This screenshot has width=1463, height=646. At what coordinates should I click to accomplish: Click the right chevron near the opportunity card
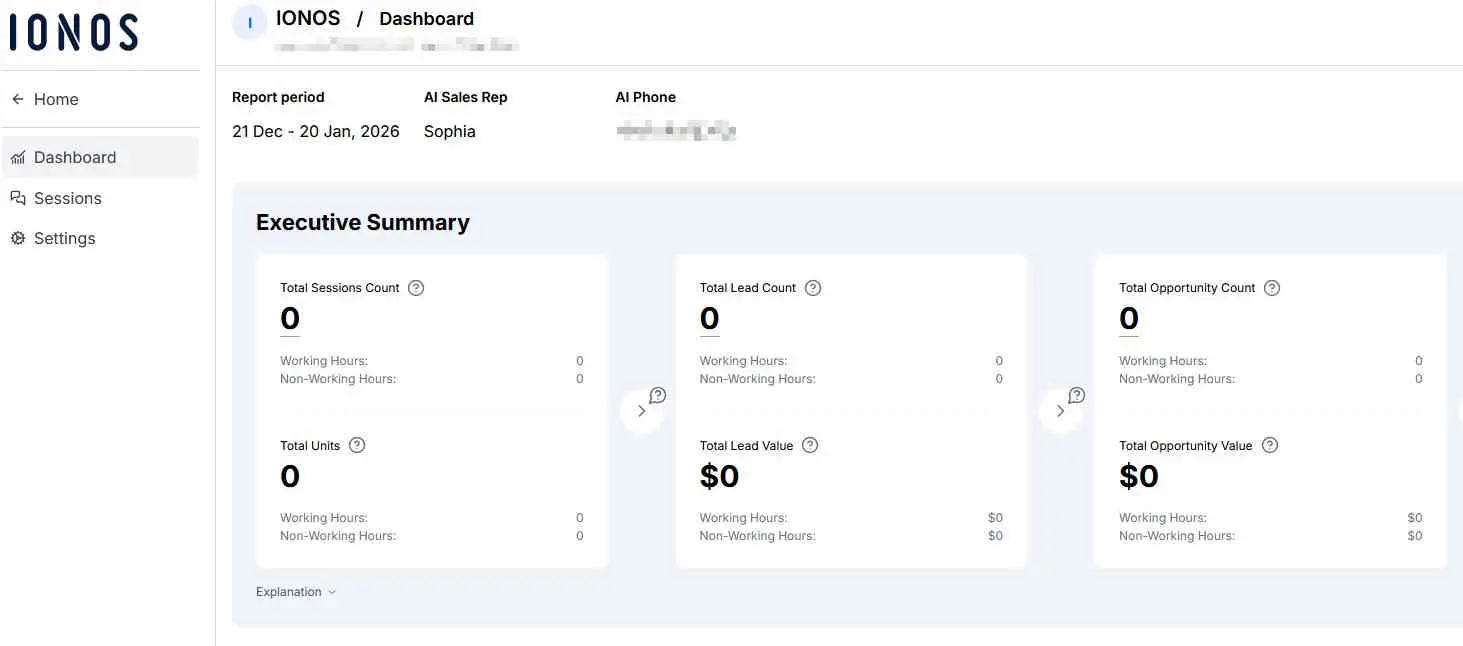[x=1061, y=410]
